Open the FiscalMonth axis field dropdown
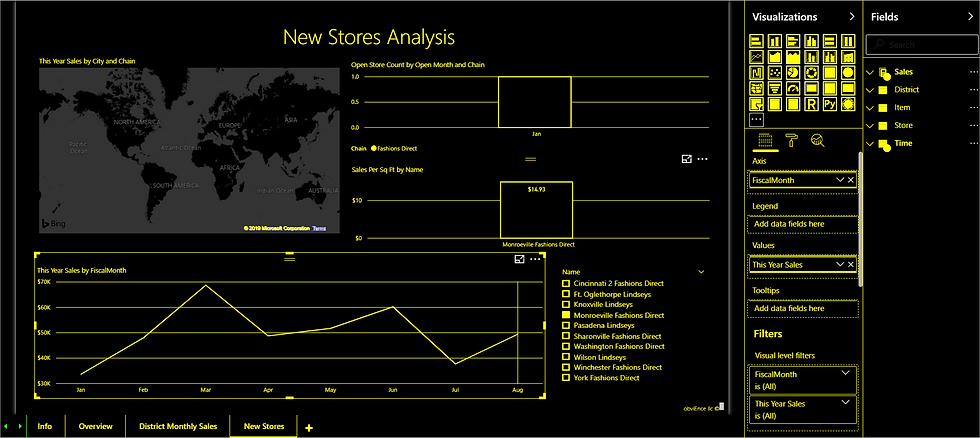The height and width of the screenshot is (438, 980). [840, 180]
